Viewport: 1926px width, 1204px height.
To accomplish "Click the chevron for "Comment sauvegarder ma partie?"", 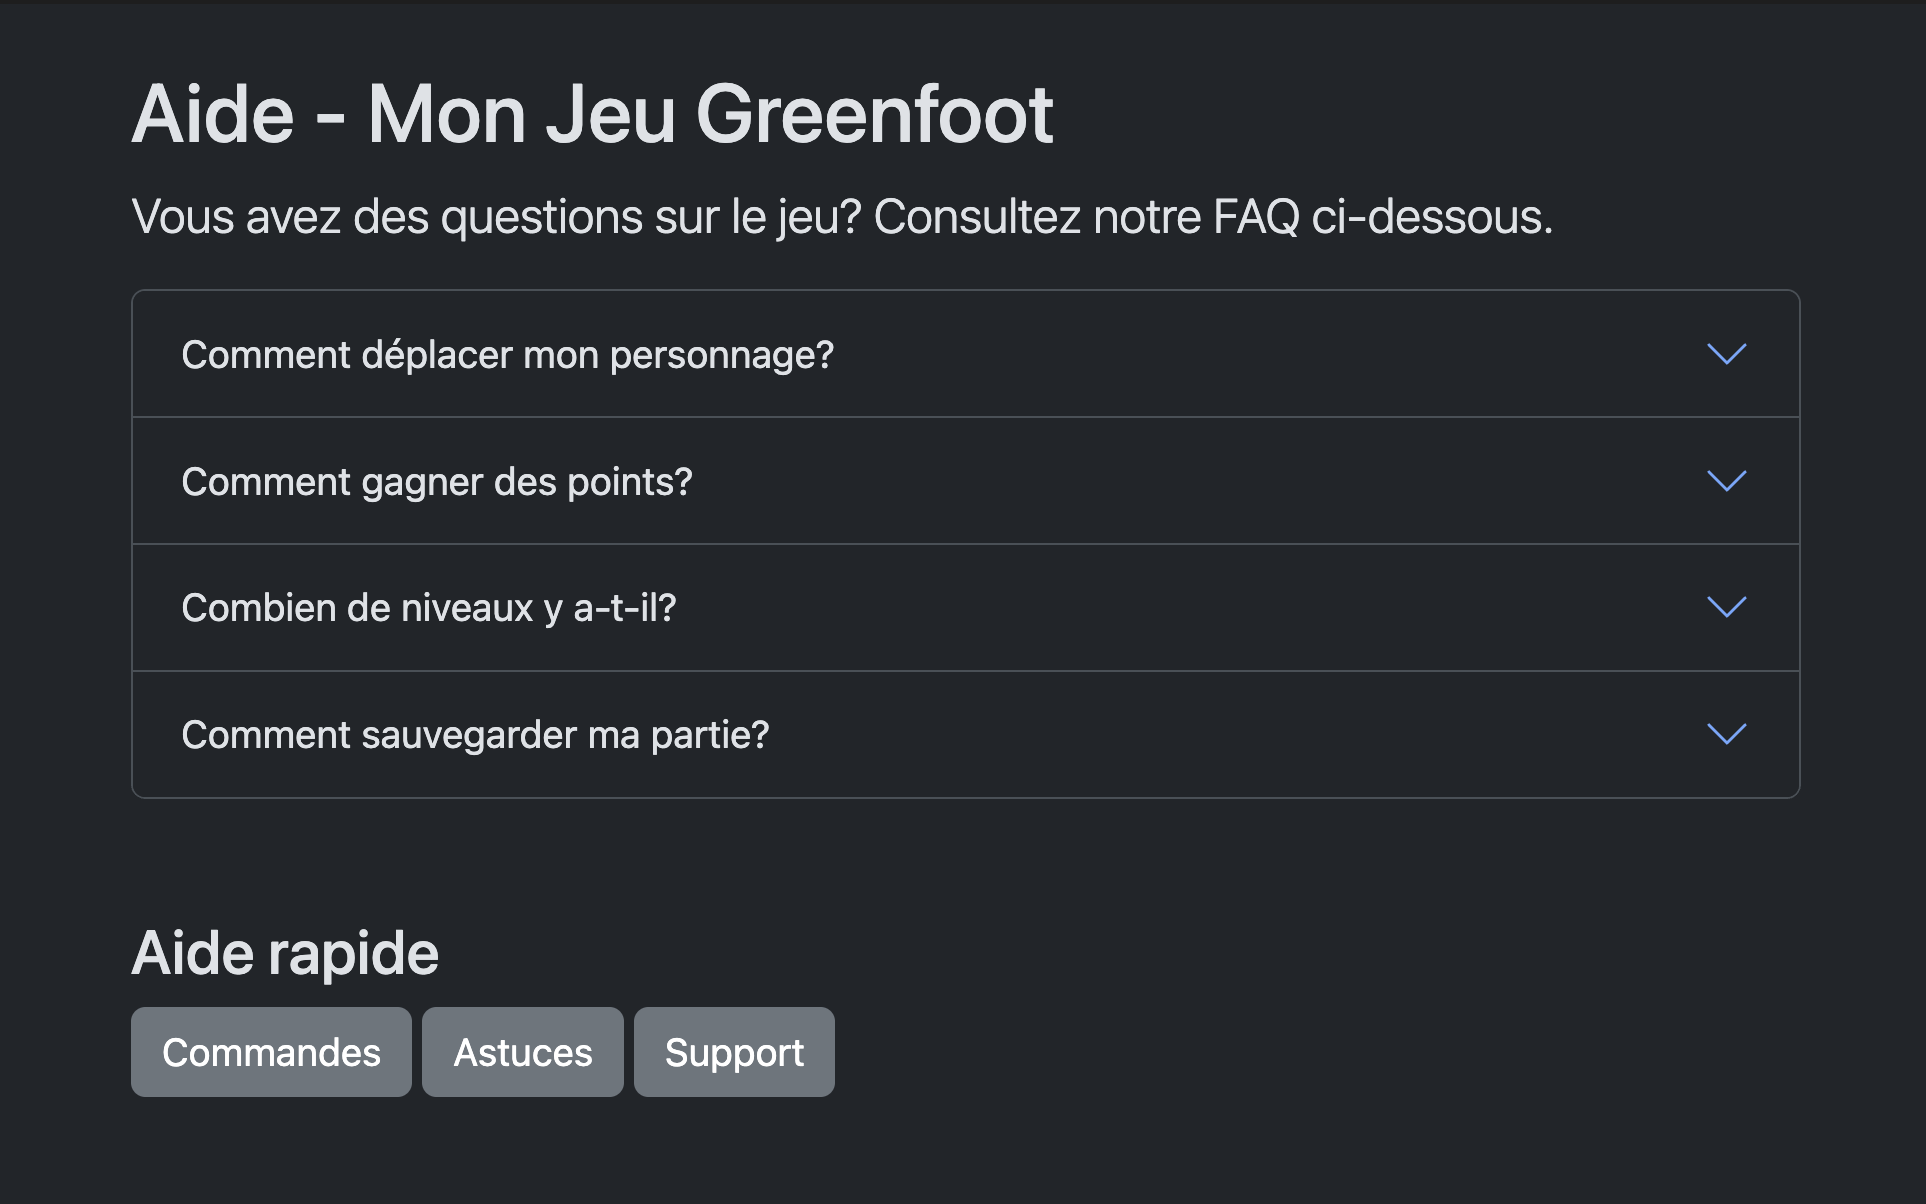I will click(1726, 734).
